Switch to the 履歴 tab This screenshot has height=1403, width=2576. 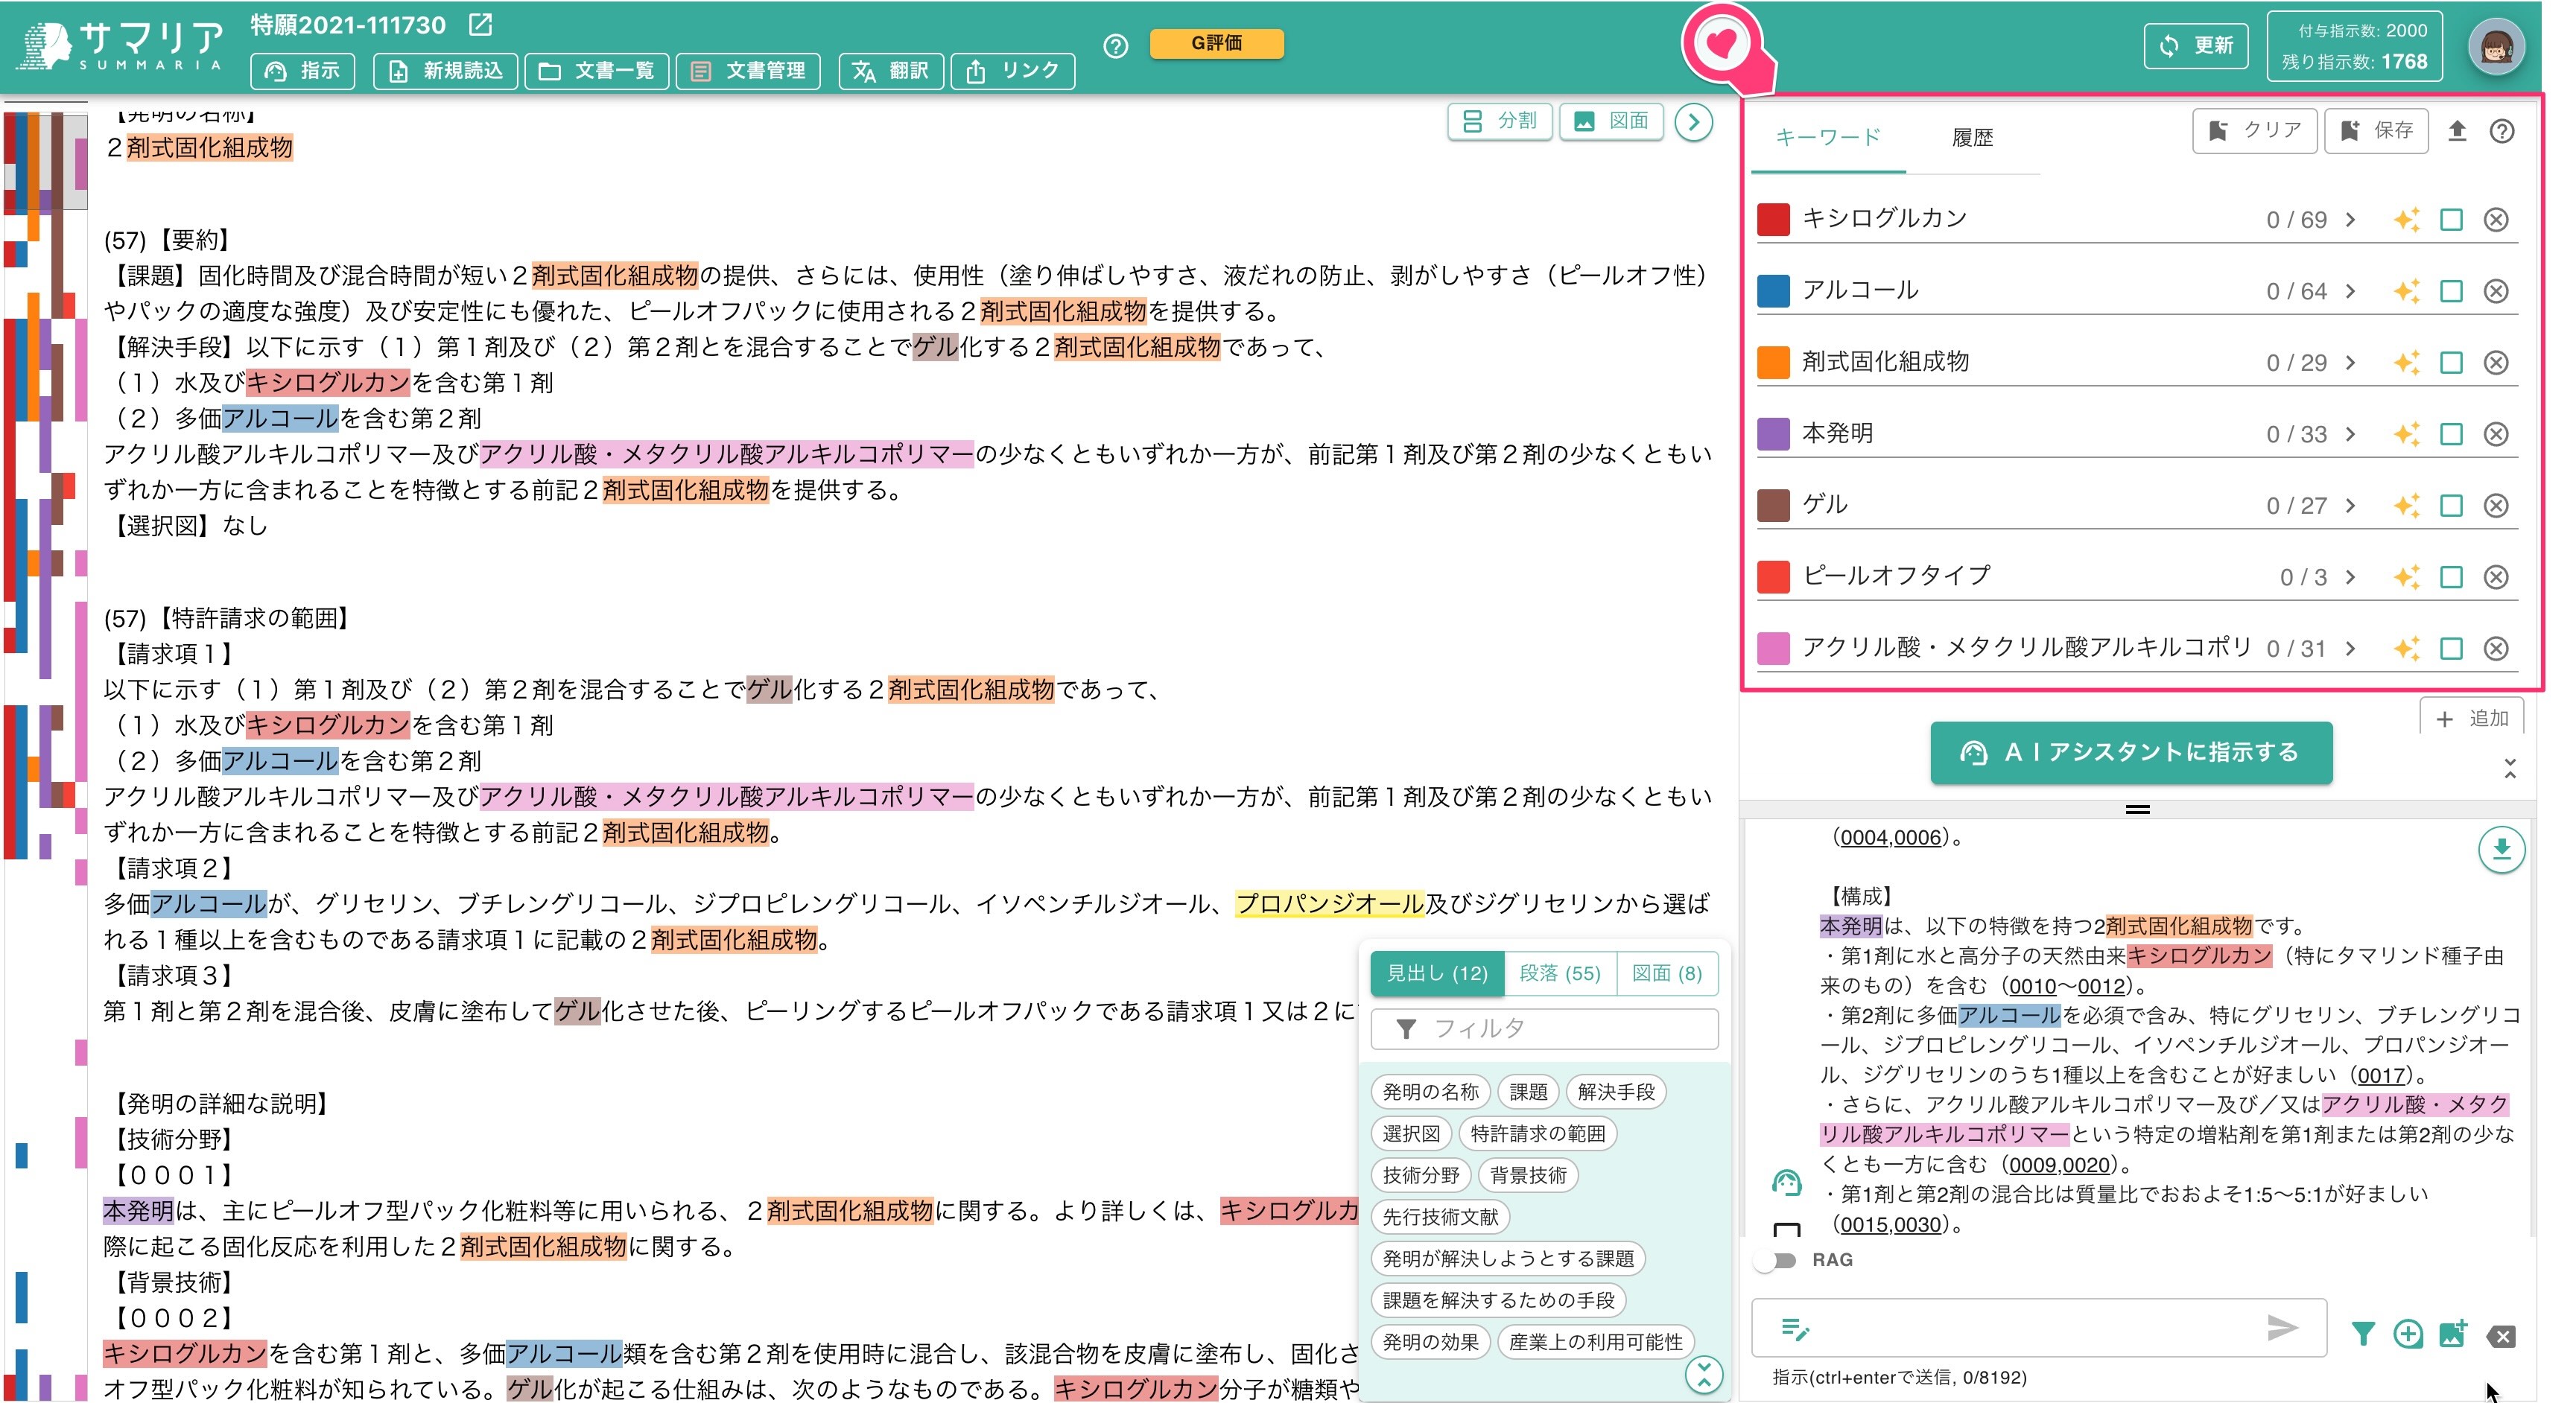pyautogui.click(x=1972, y=138)
